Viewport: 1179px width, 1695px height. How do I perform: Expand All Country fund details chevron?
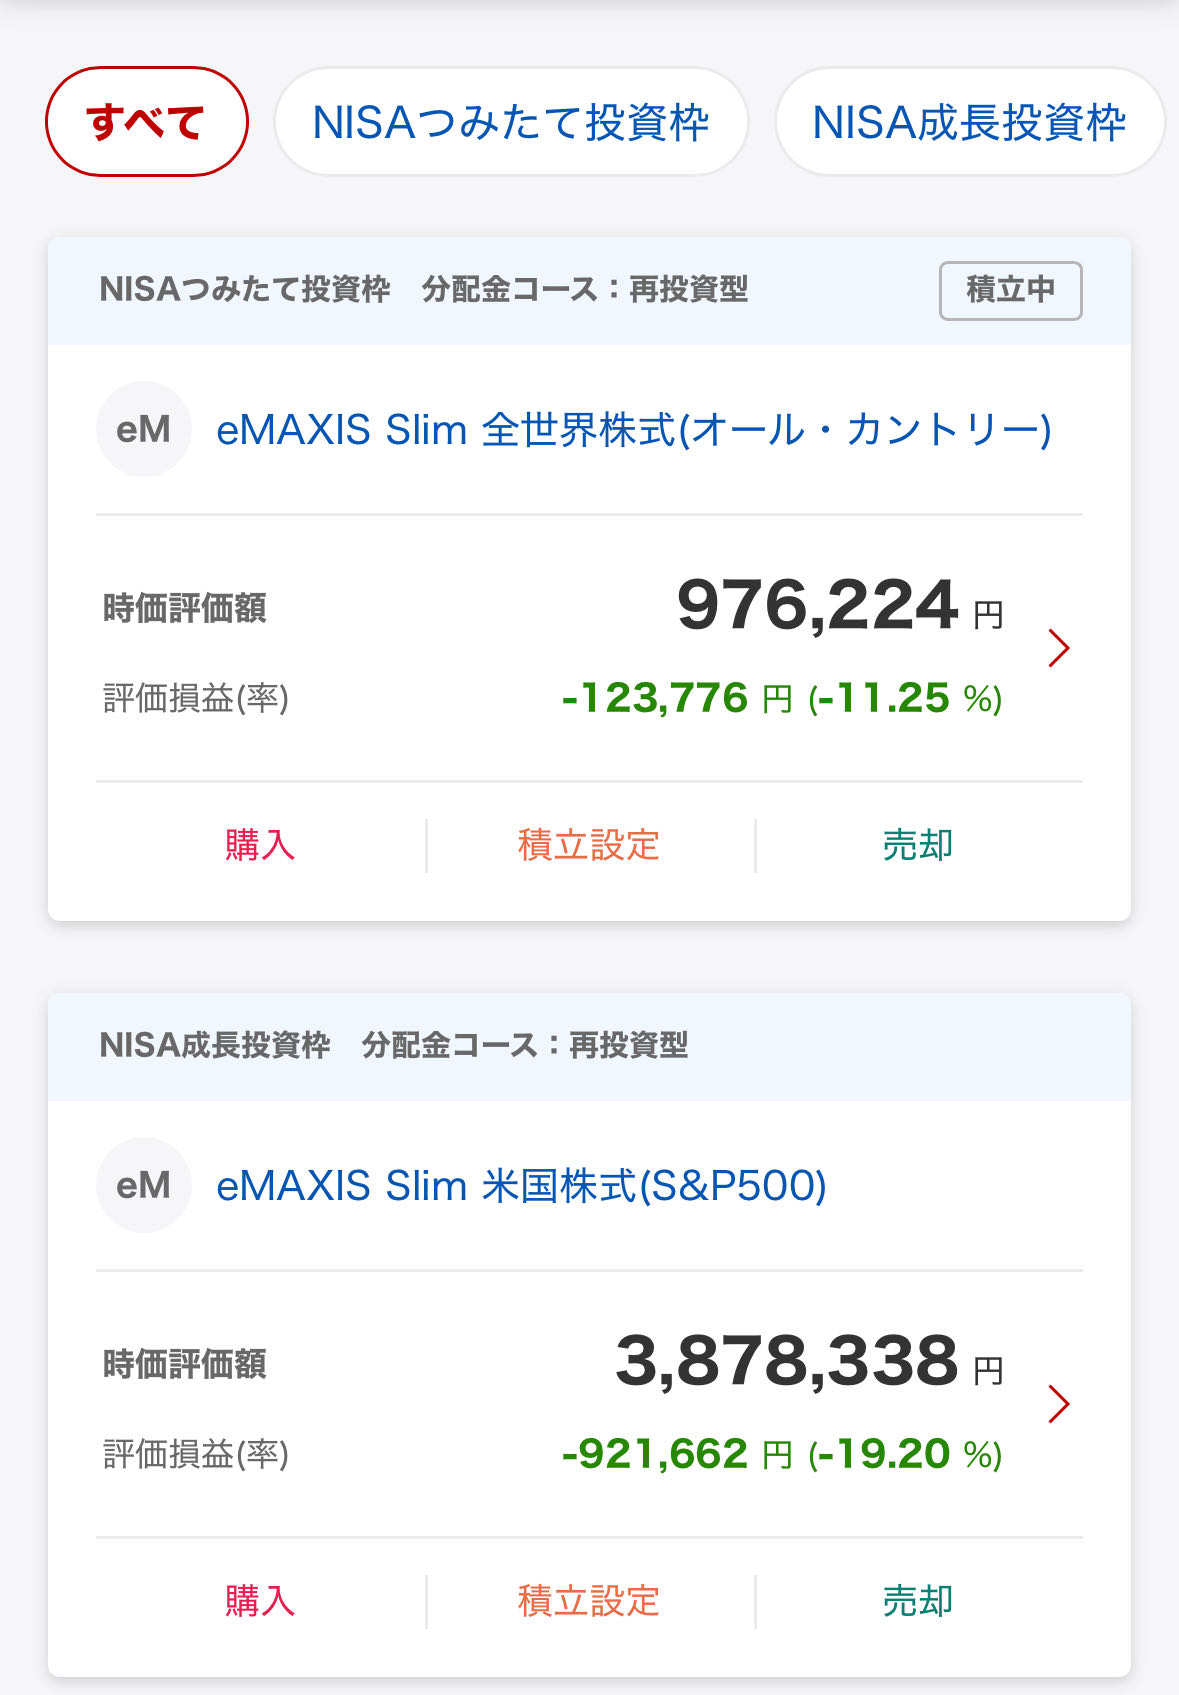tap(1059, 648)
